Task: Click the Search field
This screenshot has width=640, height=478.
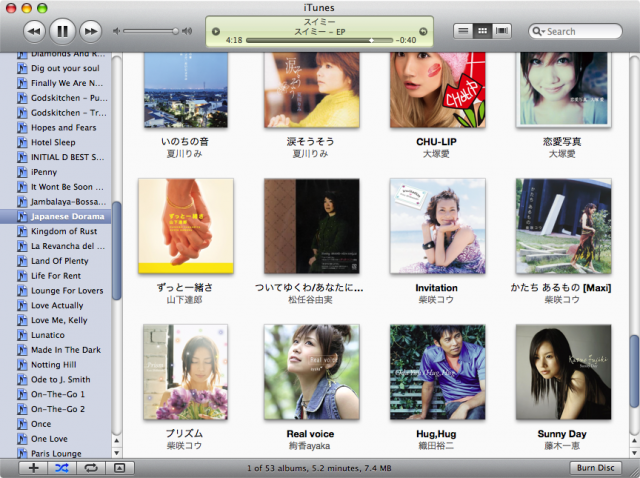Action: (x=575, y=31)
